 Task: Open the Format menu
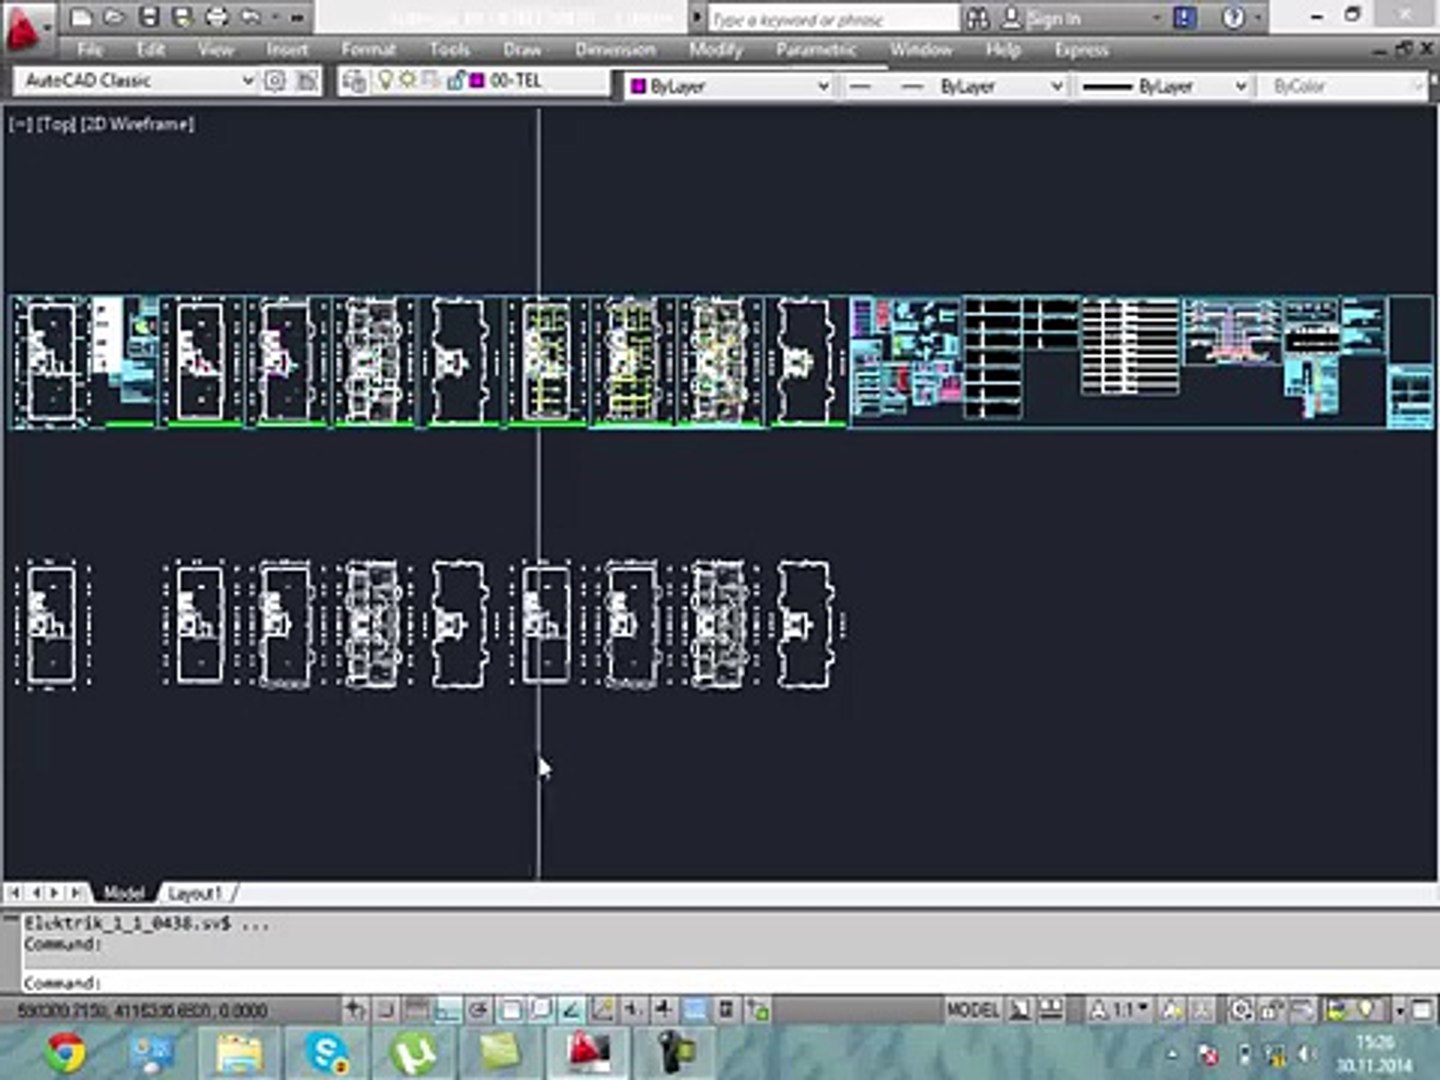click(368, 49)
